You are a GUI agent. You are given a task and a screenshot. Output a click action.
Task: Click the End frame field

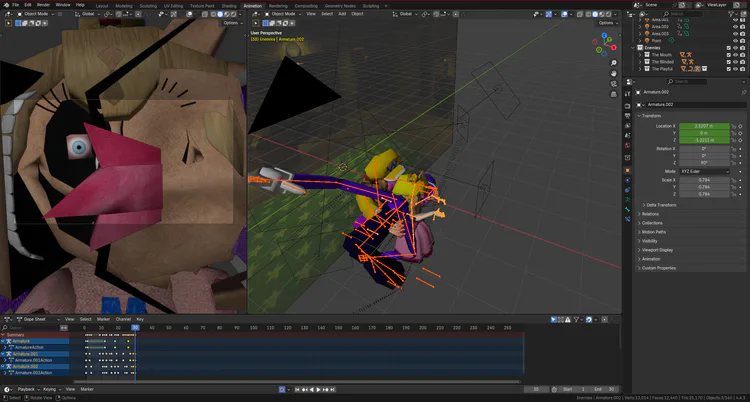coord(604,390)
